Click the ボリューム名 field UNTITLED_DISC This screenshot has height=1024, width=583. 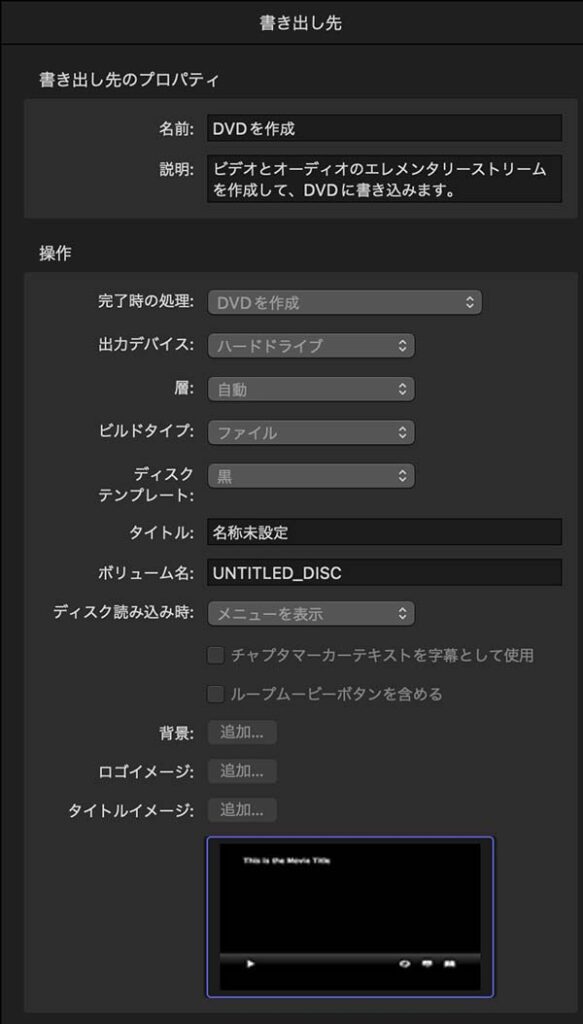tap(385, 572)
